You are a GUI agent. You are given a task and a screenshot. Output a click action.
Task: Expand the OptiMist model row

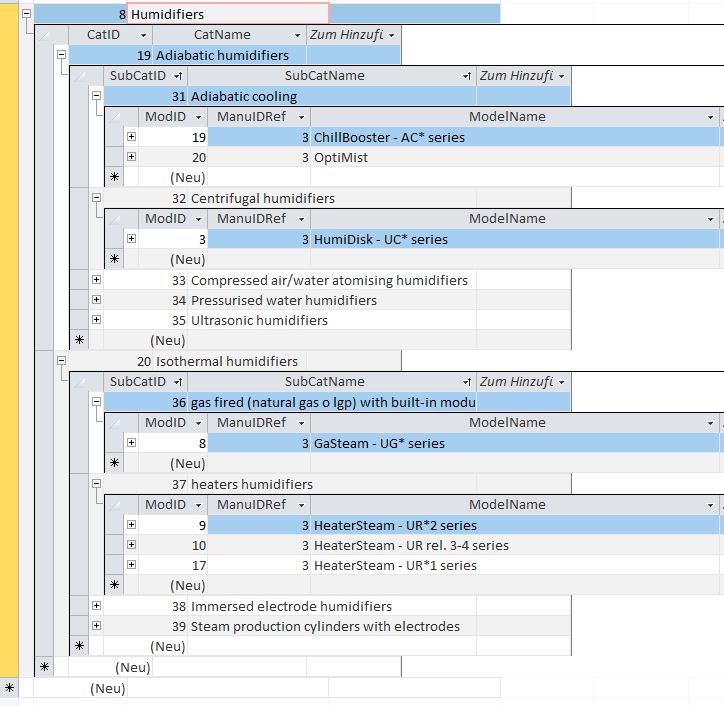[132, 157]
